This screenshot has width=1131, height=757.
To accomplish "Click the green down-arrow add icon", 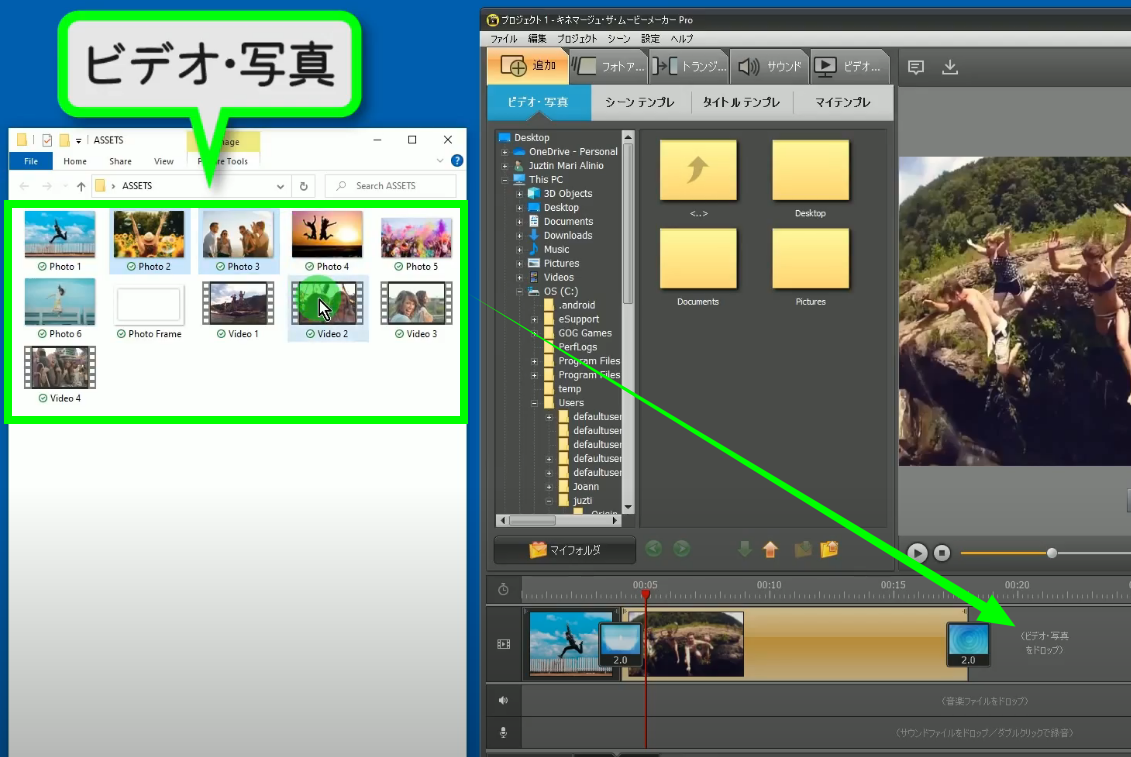I will pos(744,549).
